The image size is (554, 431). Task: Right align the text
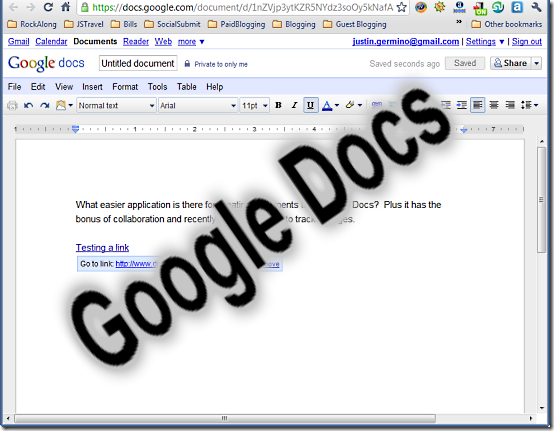(510, 105)
